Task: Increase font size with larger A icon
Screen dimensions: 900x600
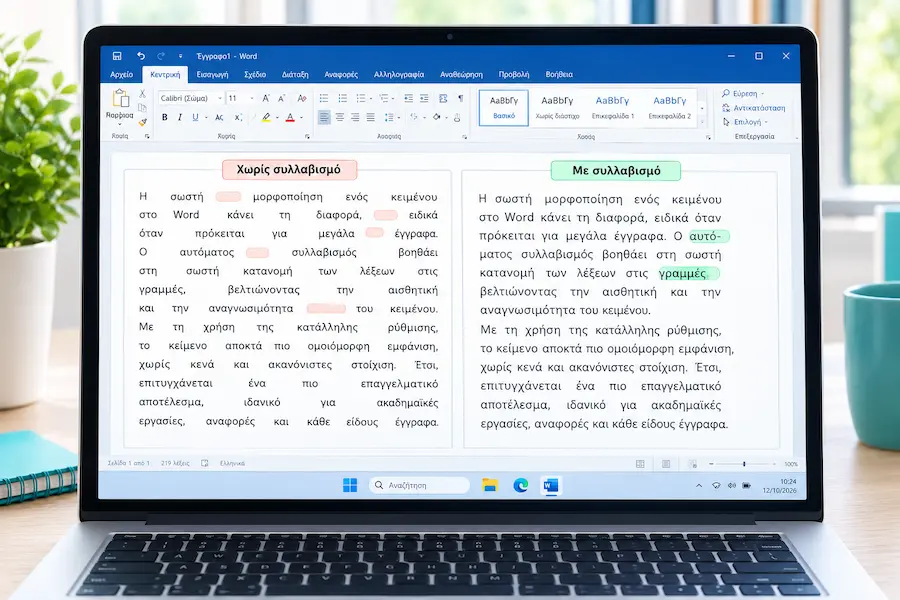Action: coord(266,98)
